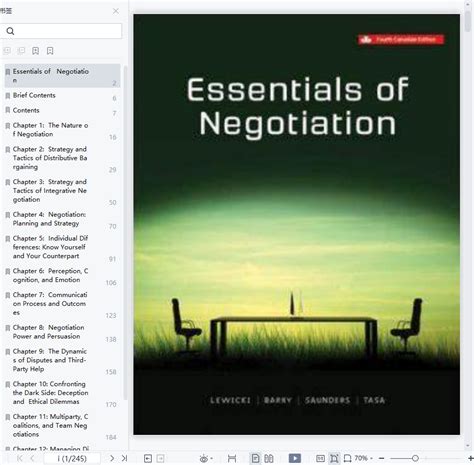
Task: Open the 70% zoom level dropdown
Action: tap(363, 458)
